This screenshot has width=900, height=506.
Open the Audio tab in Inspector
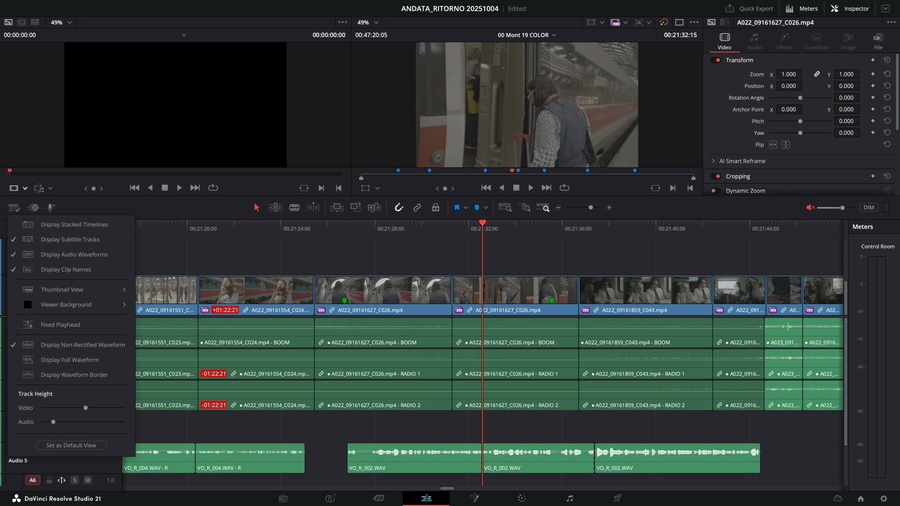[x=754, y=41]
